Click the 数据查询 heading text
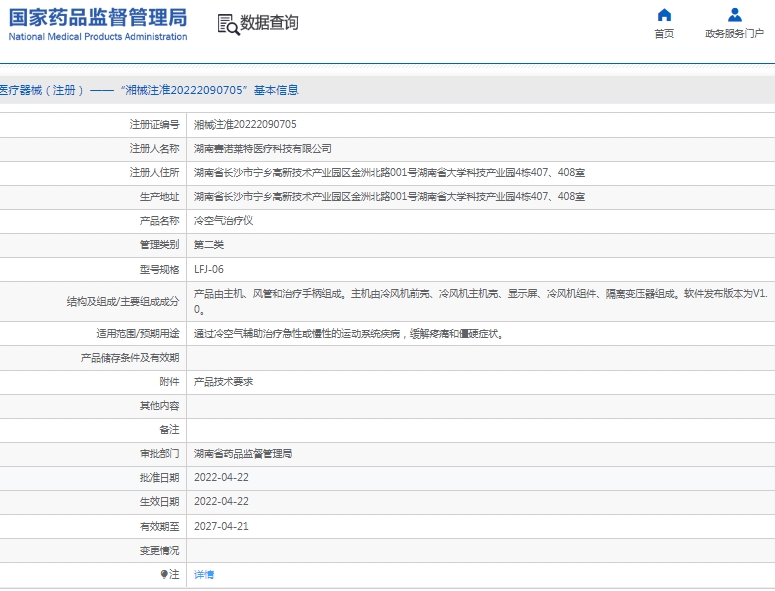This screenshot has width=775, height=591. pos(269,23)
